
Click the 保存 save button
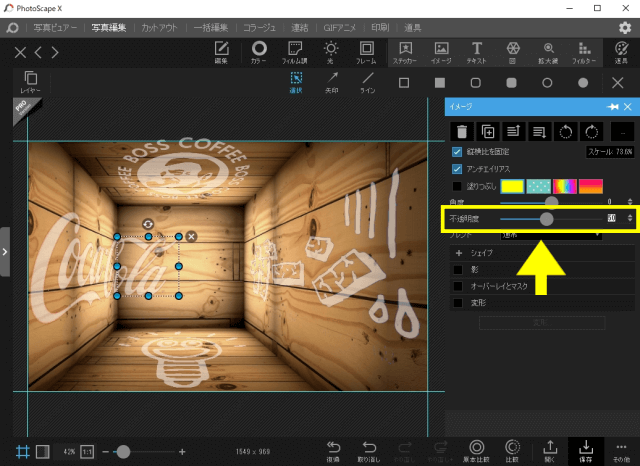(x=586, y=451)
